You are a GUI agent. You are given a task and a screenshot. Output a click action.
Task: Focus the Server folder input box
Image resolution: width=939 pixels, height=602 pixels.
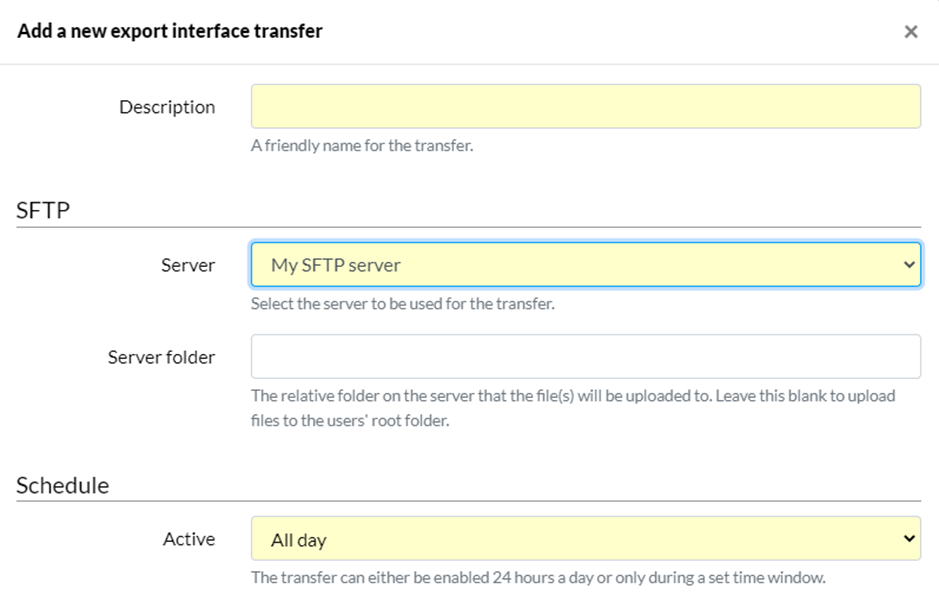pyautogui.click(x=586, y=356)
